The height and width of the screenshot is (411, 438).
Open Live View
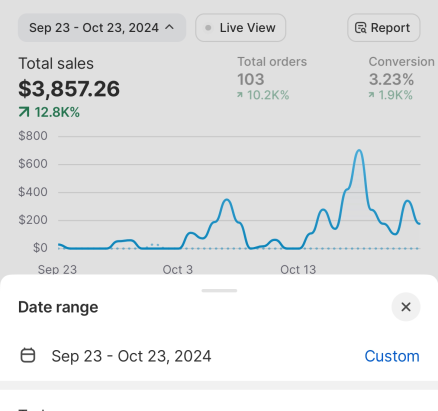pyautogui.click(x=240, y=28)
